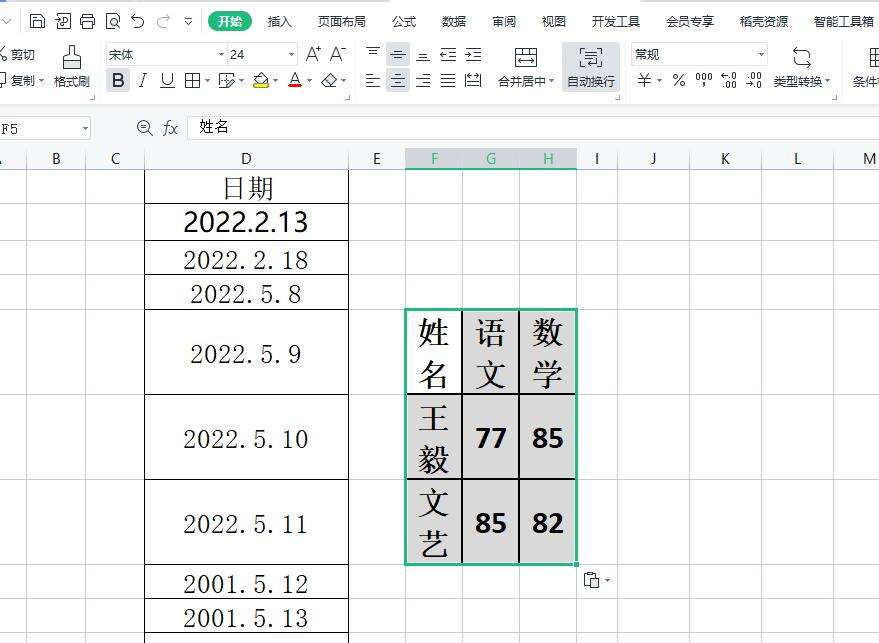This screenshot has height=643, width=879.
Task: Increase font size with A+ icon
Action: click(x=313, y=54)
